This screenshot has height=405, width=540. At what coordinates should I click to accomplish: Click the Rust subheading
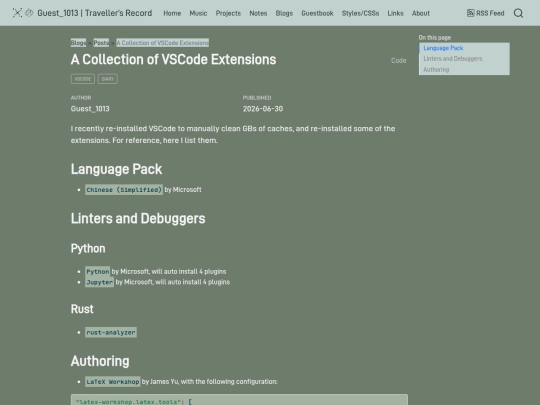(82, 309)
